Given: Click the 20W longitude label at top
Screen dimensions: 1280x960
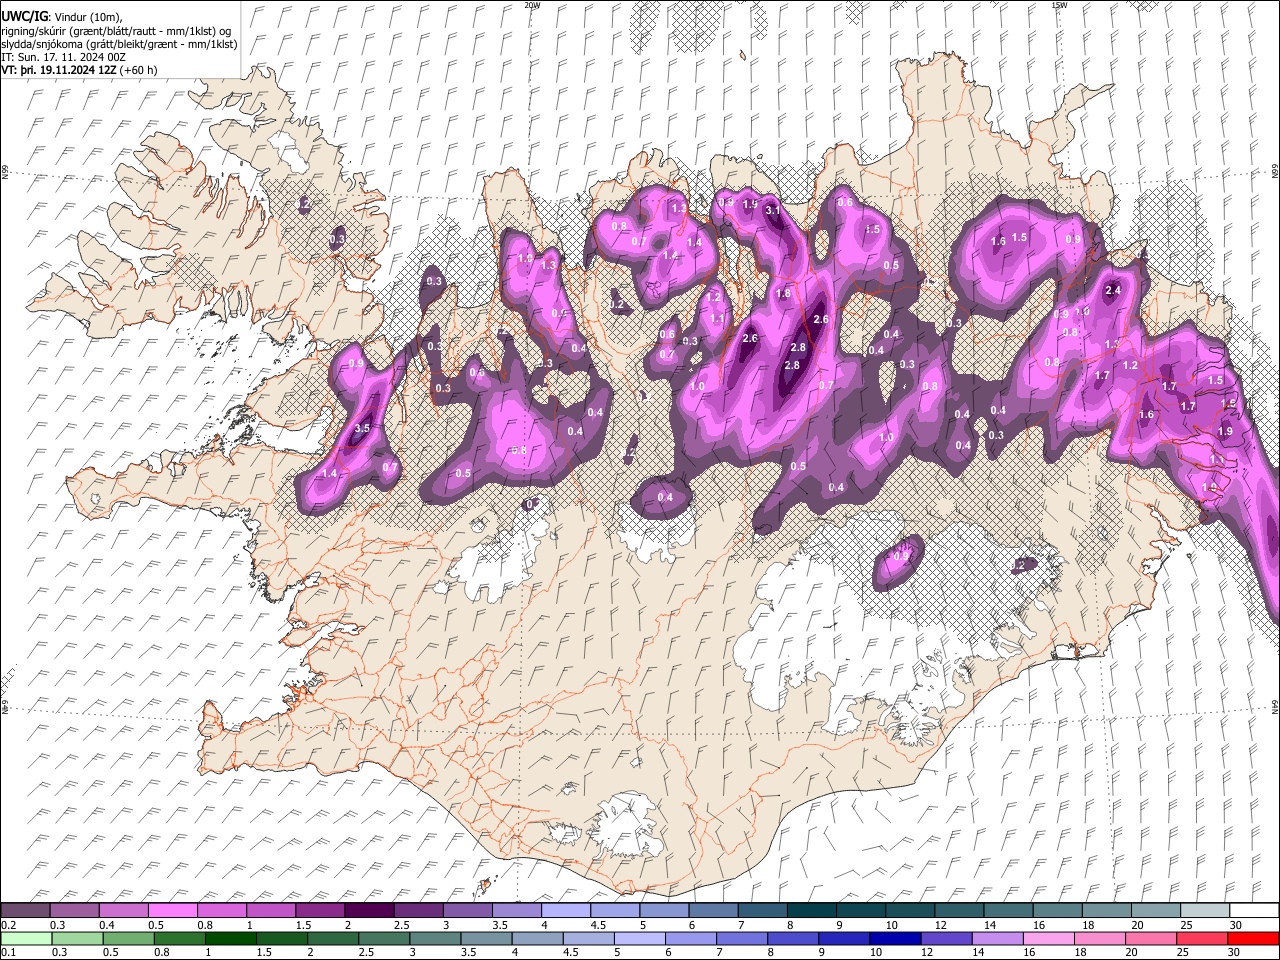Looking at the screenshot, I should [x=532, y=5].
